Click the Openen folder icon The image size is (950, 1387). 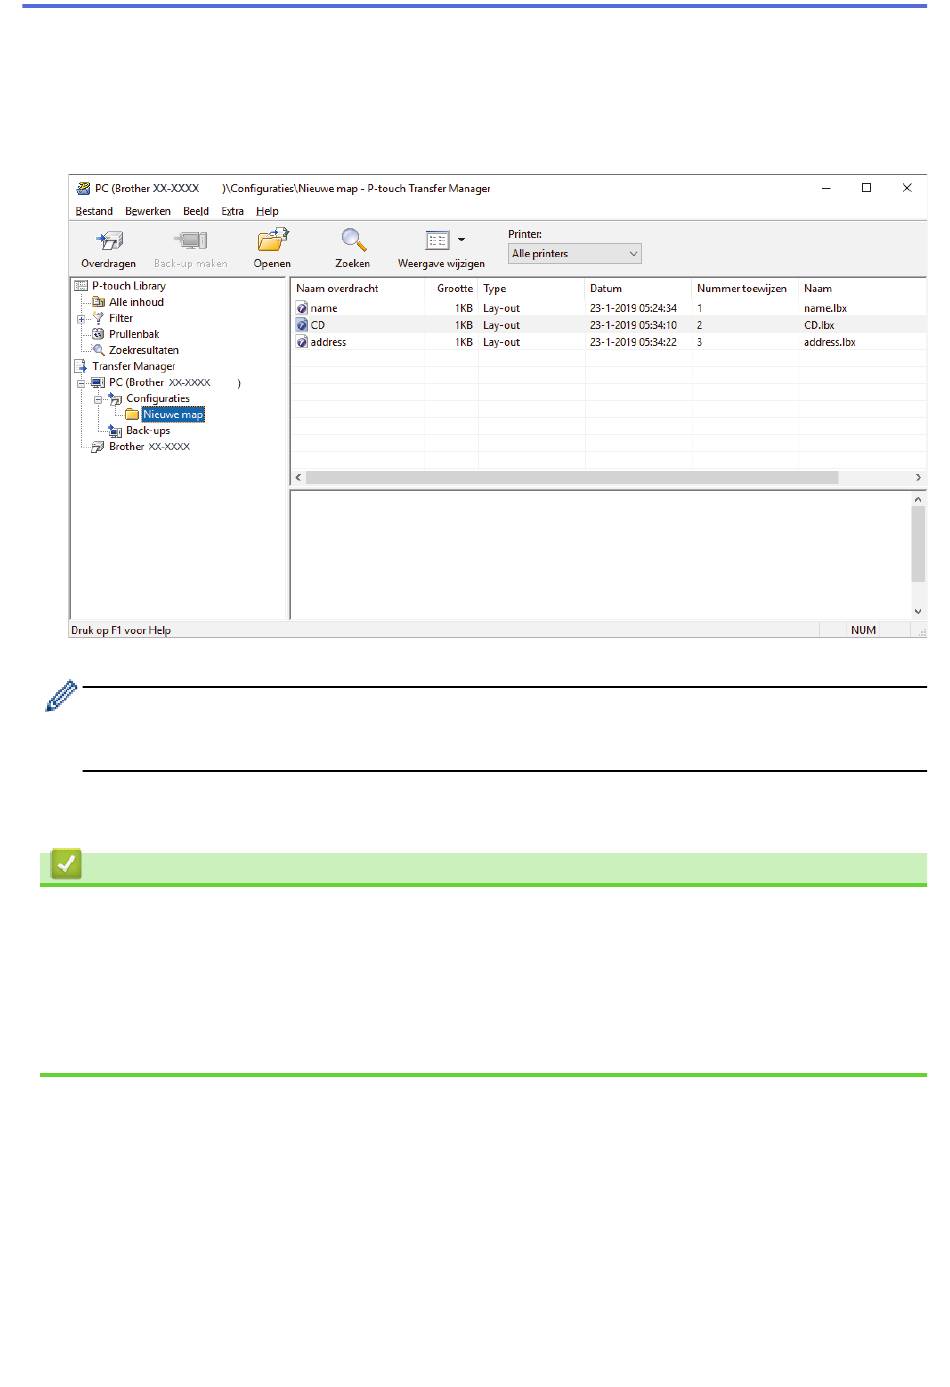[272, 241]
